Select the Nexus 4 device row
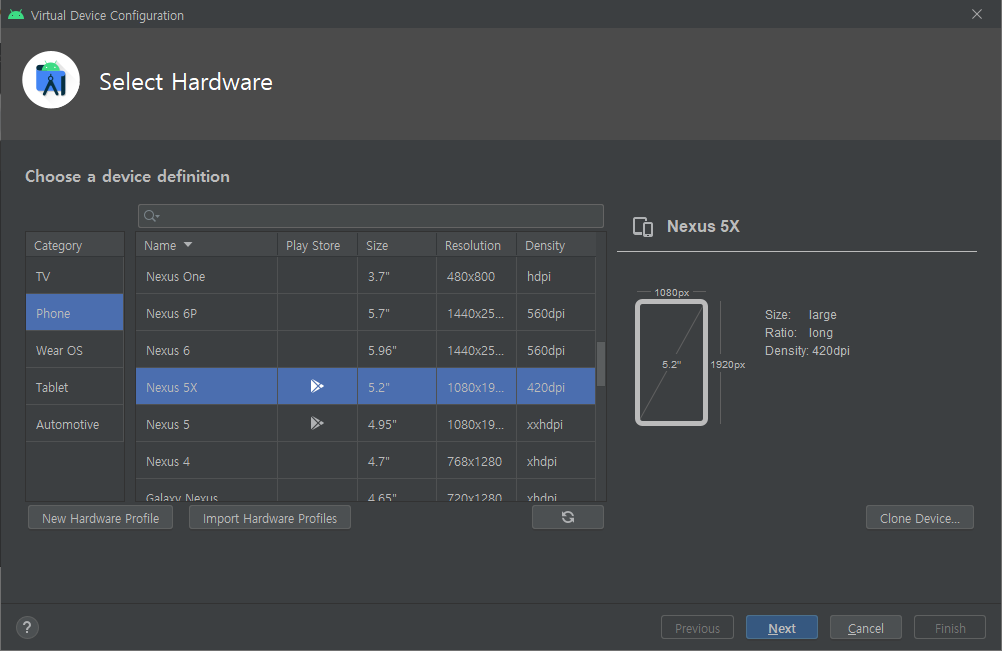Screen dimensions: 1002x651 pos(366,461)
